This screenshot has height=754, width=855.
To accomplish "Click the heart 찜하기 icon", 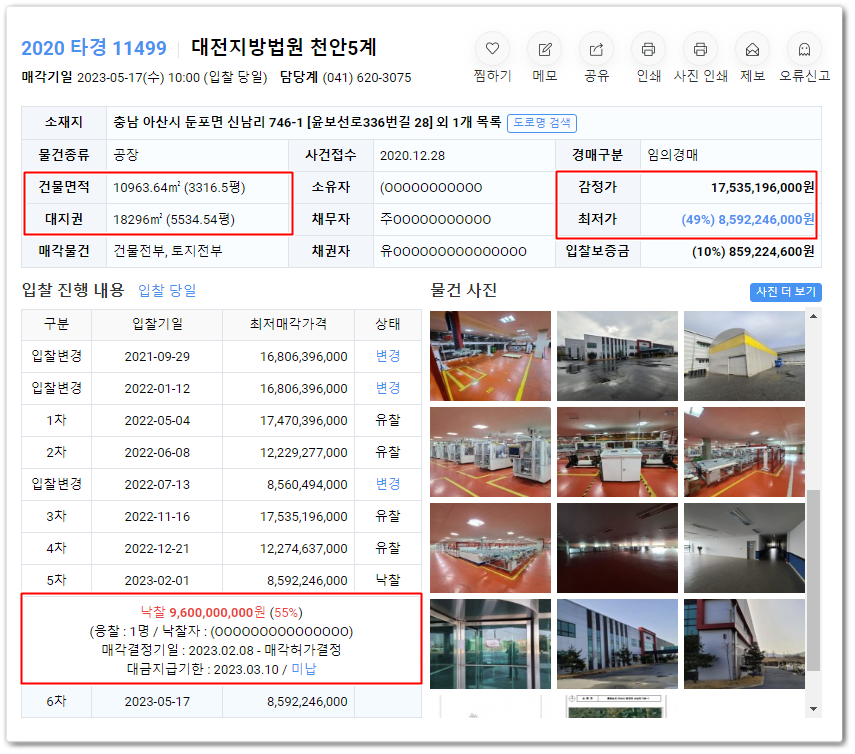I will point(493,50).
